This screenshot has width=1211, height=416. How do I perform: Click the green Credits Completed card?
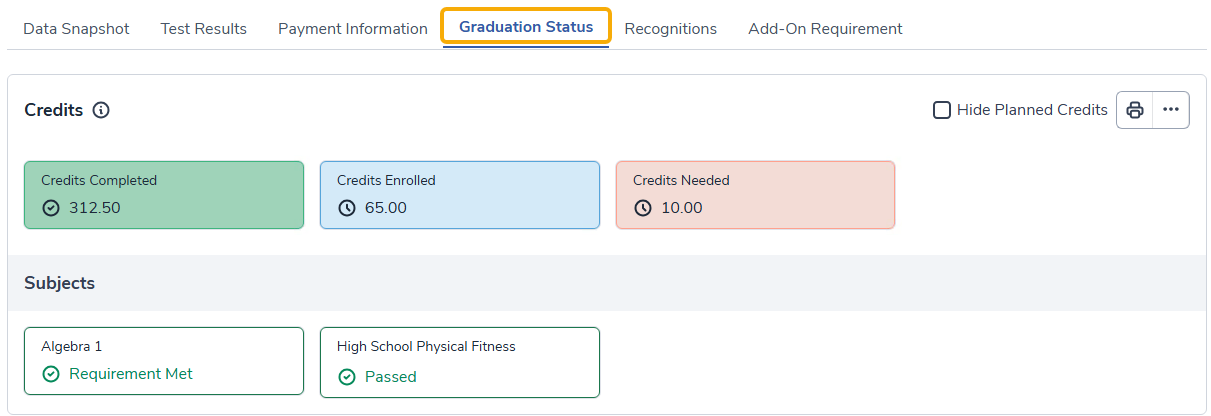(164, 195)
